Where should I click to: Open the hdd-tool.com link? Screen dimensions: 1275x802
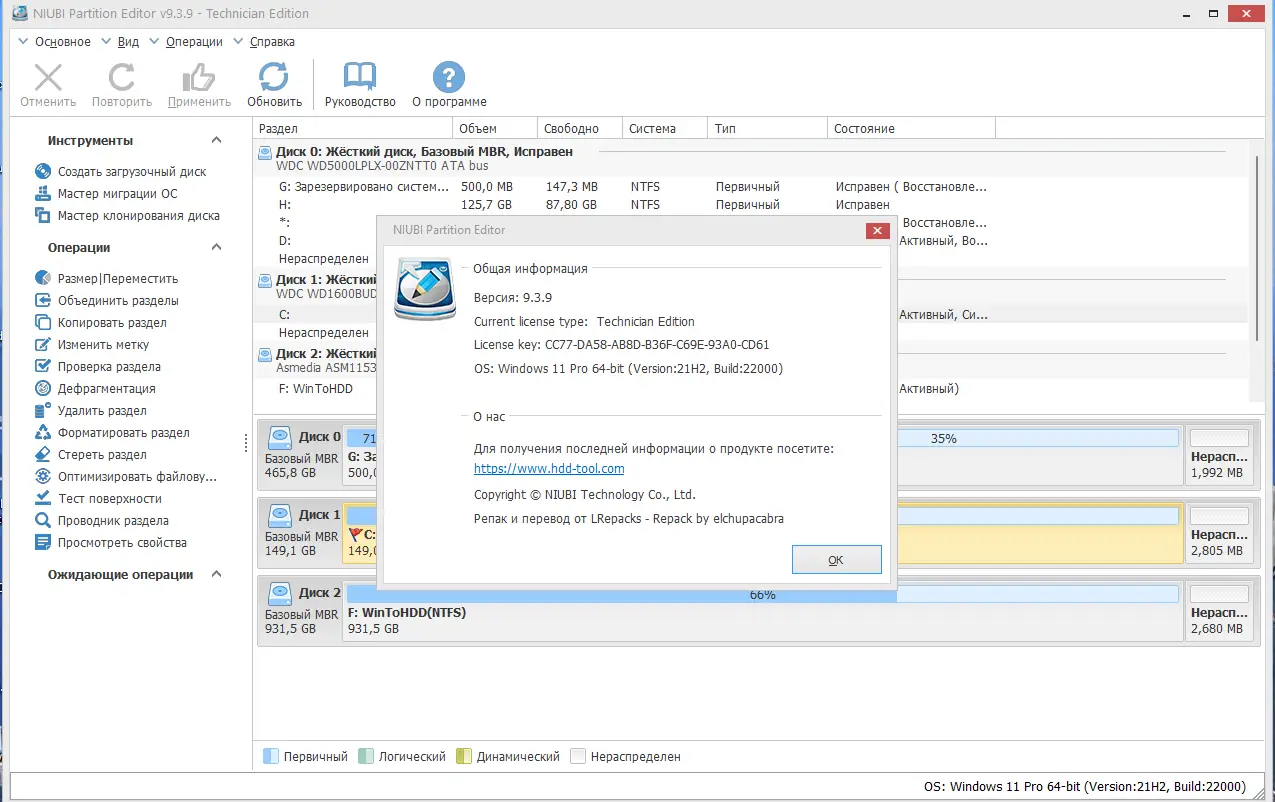(x=549, y=468)
